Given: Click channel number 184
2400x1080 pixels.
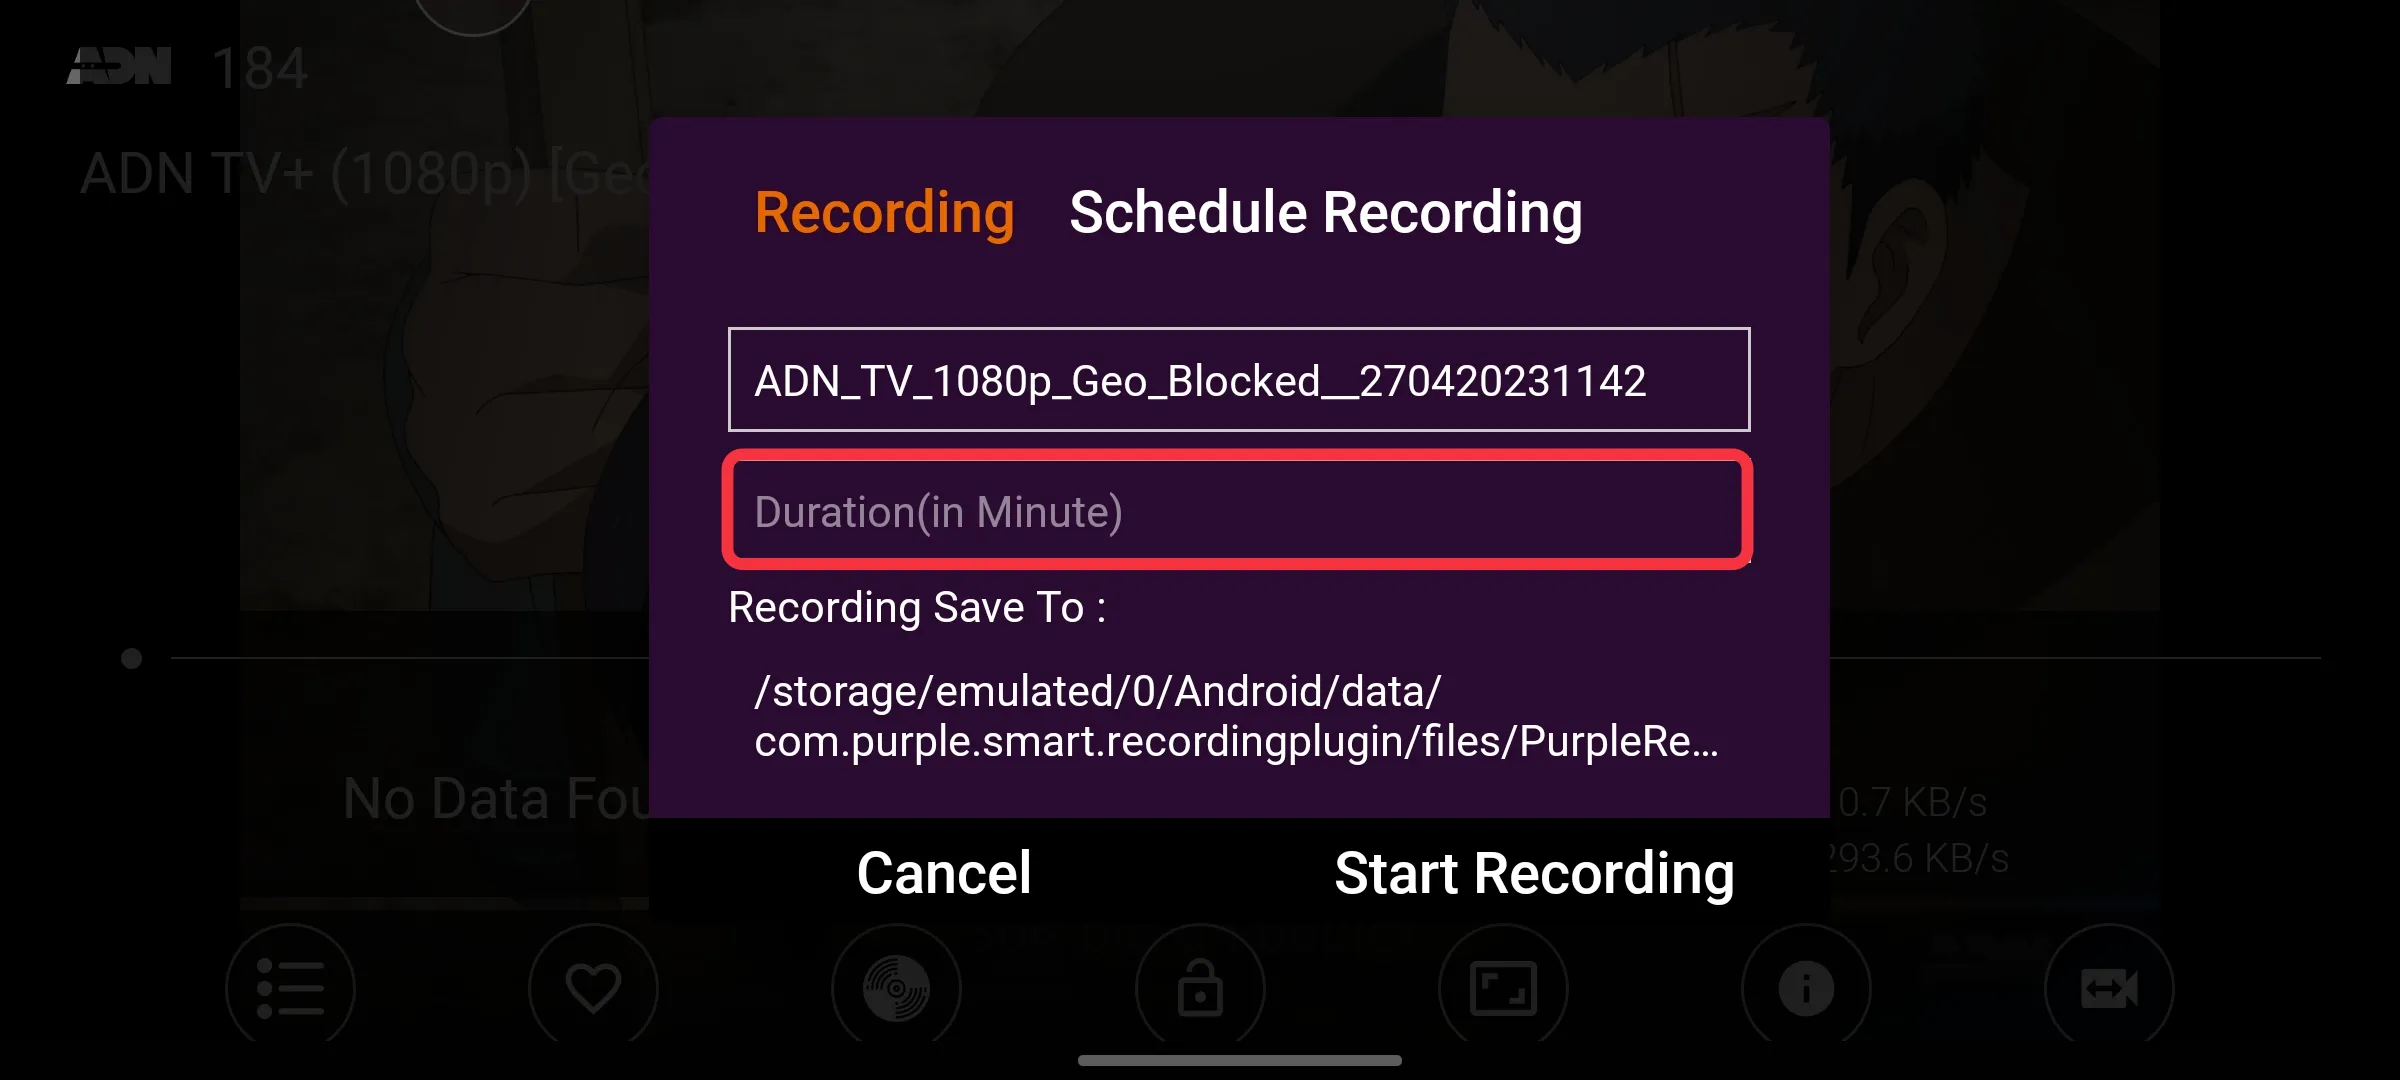Looking at the screenshot, I should (260, 68).
